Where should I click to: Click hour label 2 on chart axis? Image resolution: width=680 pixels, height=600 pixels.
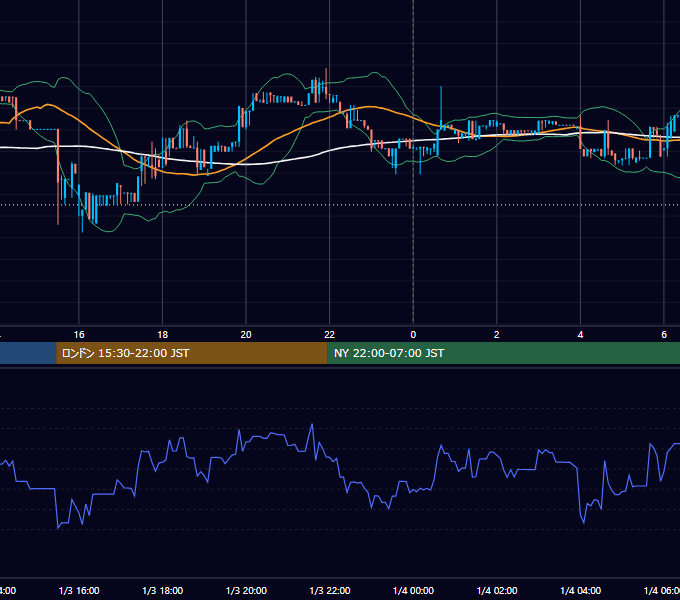497,334
